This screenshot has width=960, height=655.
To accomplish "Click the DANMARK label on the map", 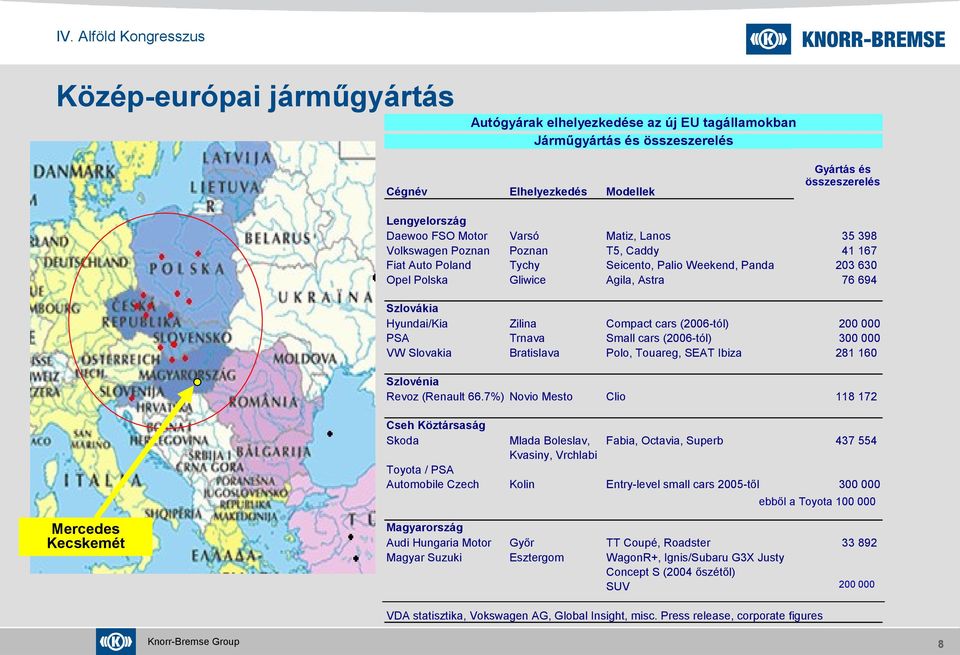I will click(74, 171).
